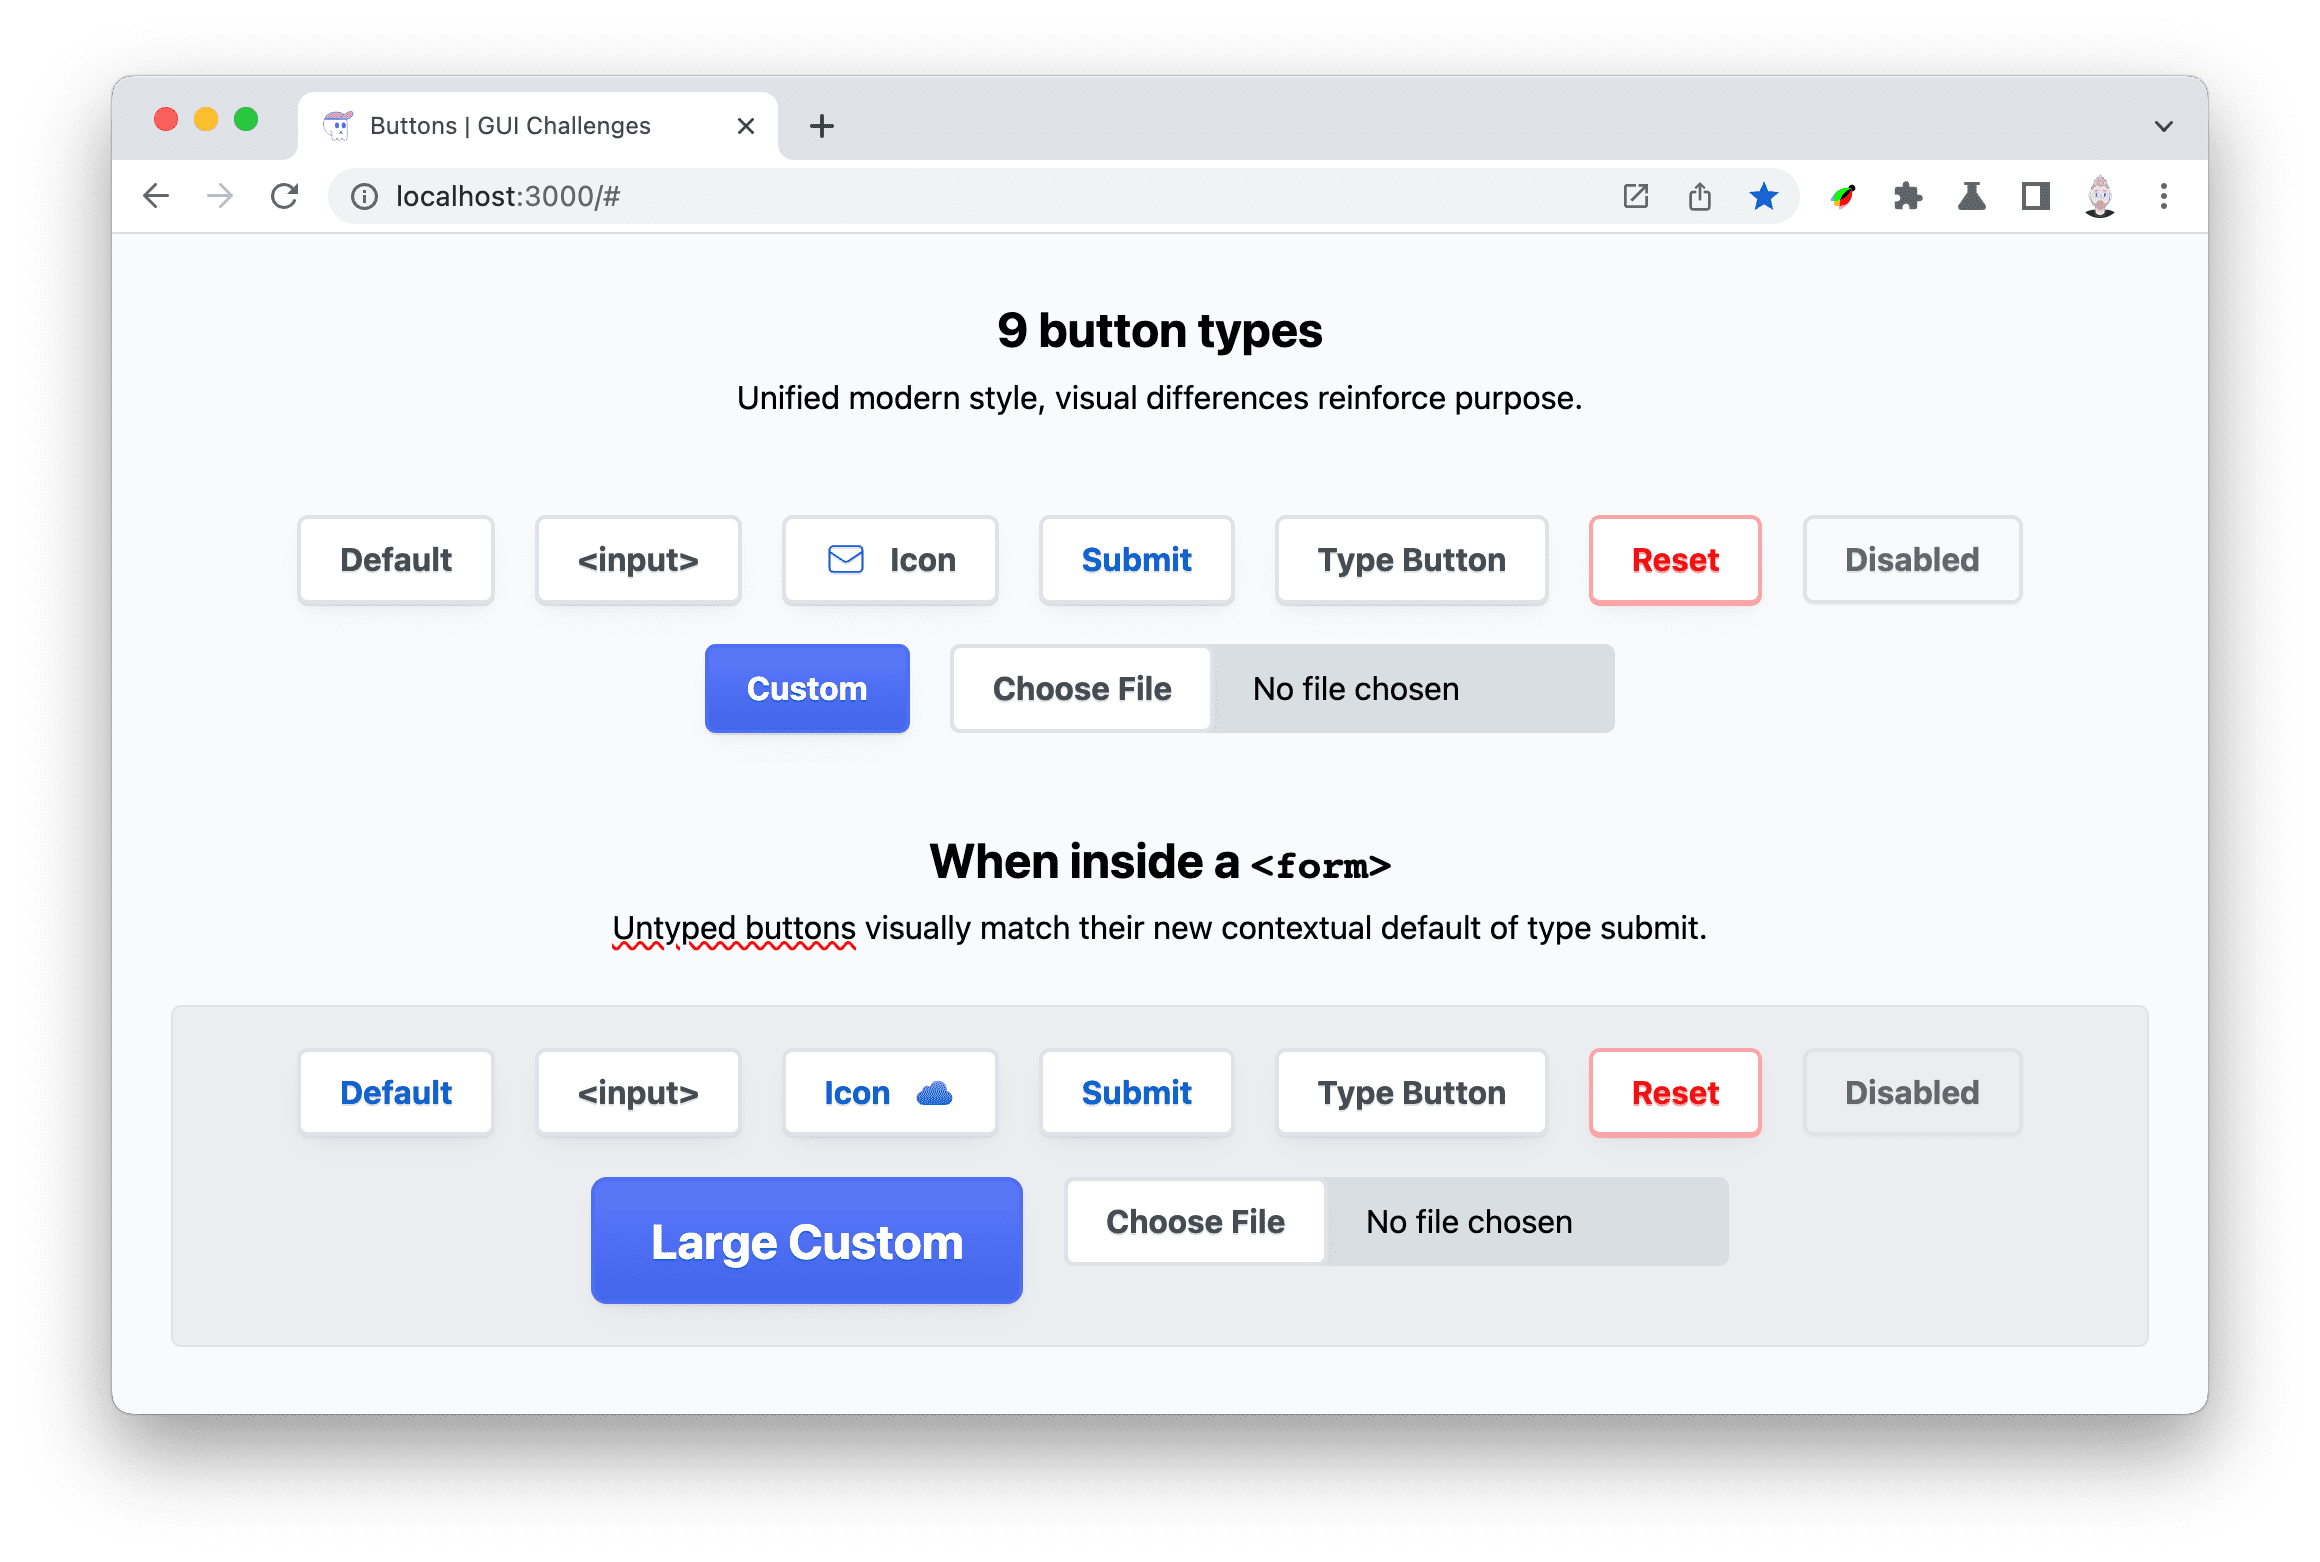
Task: Click Choose File inside the form
Action: 1194,1220
